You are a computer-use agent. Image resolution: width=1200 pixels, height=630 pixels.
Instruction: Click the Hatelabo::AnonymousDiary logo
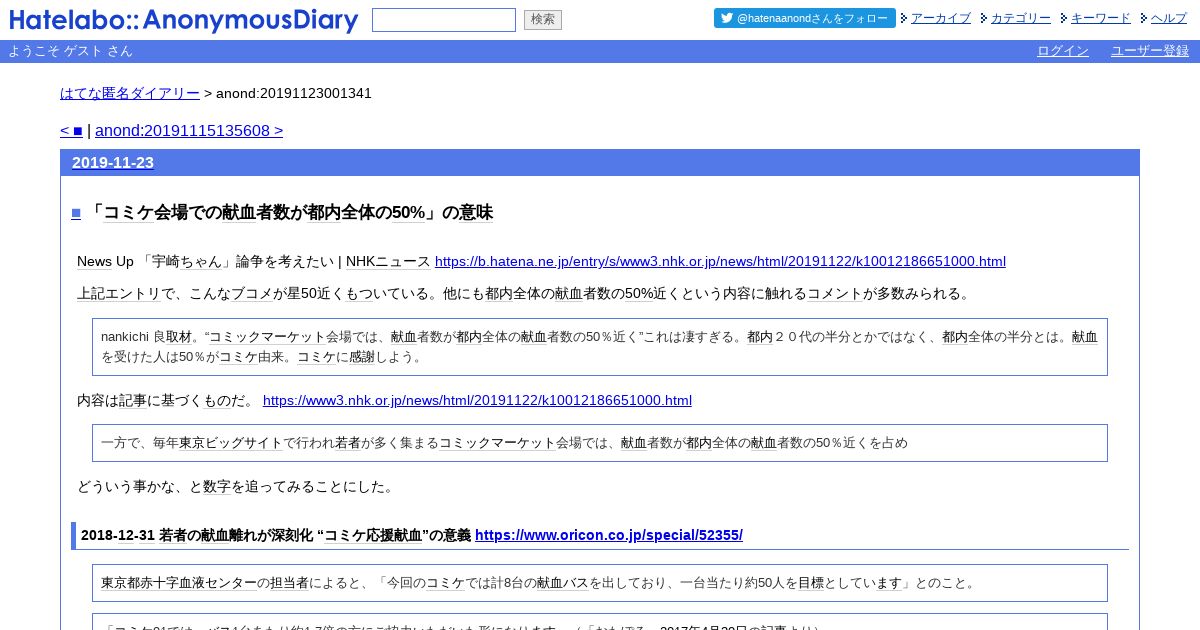coord(183,20)
